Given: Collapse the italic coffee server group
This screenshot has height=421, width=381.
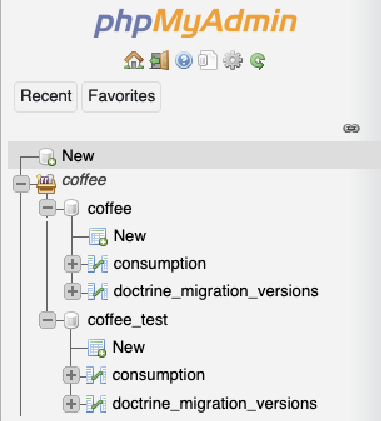Looking at the screenshot, I should pos(21,183).
